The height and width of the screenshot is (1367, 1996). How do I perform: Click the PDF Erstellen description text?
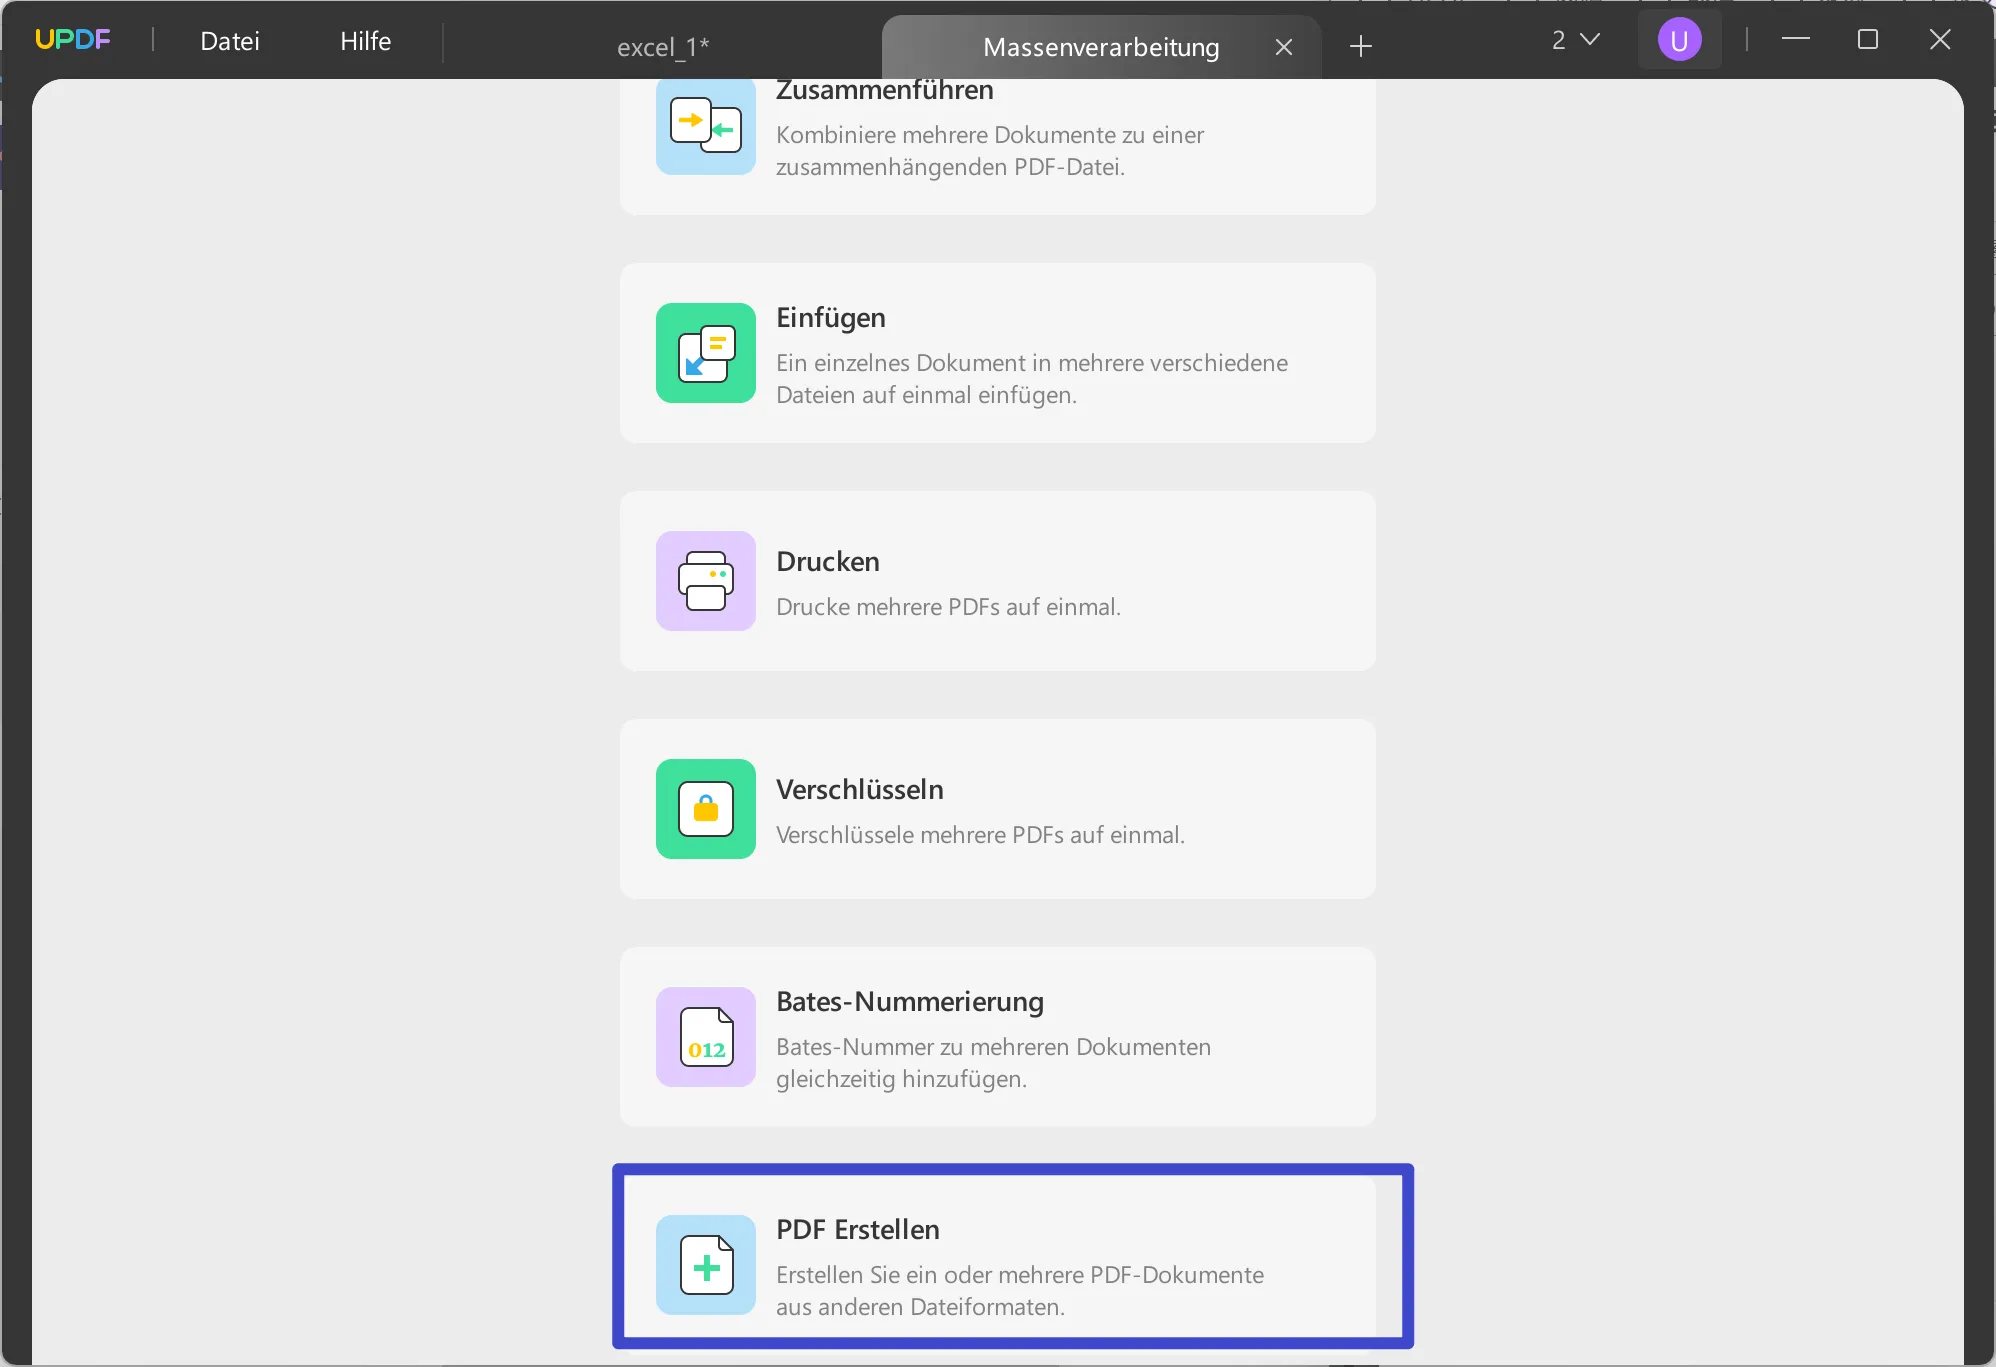[x=1019, y=1291]
